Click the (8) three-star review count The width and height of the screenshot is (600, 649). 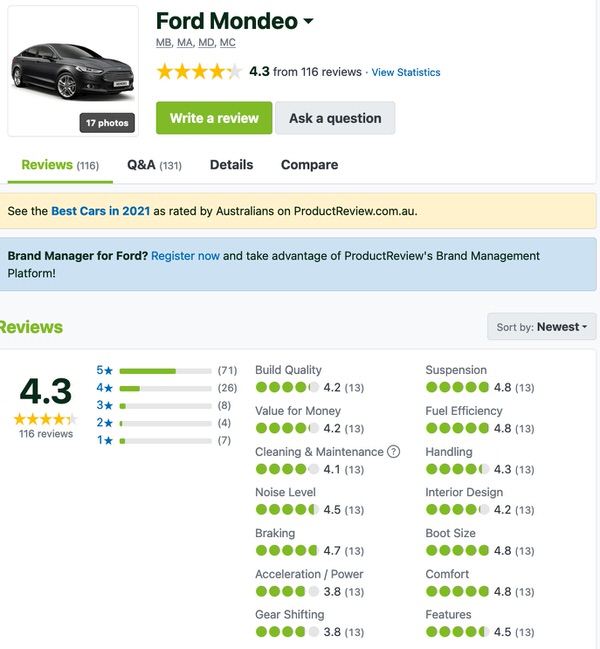(x=224, y=405)
